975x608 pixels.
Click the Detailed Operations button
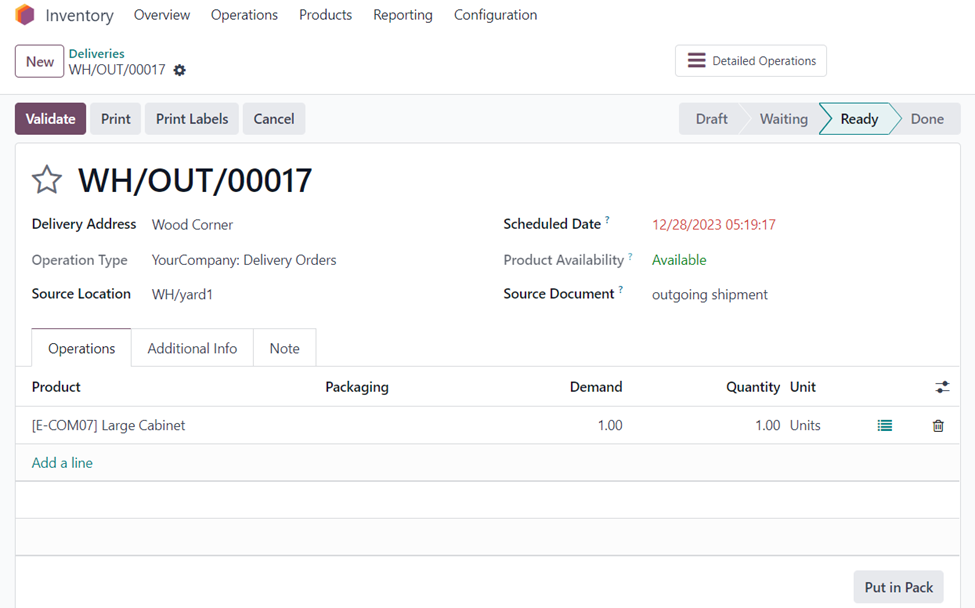[751, 61]
